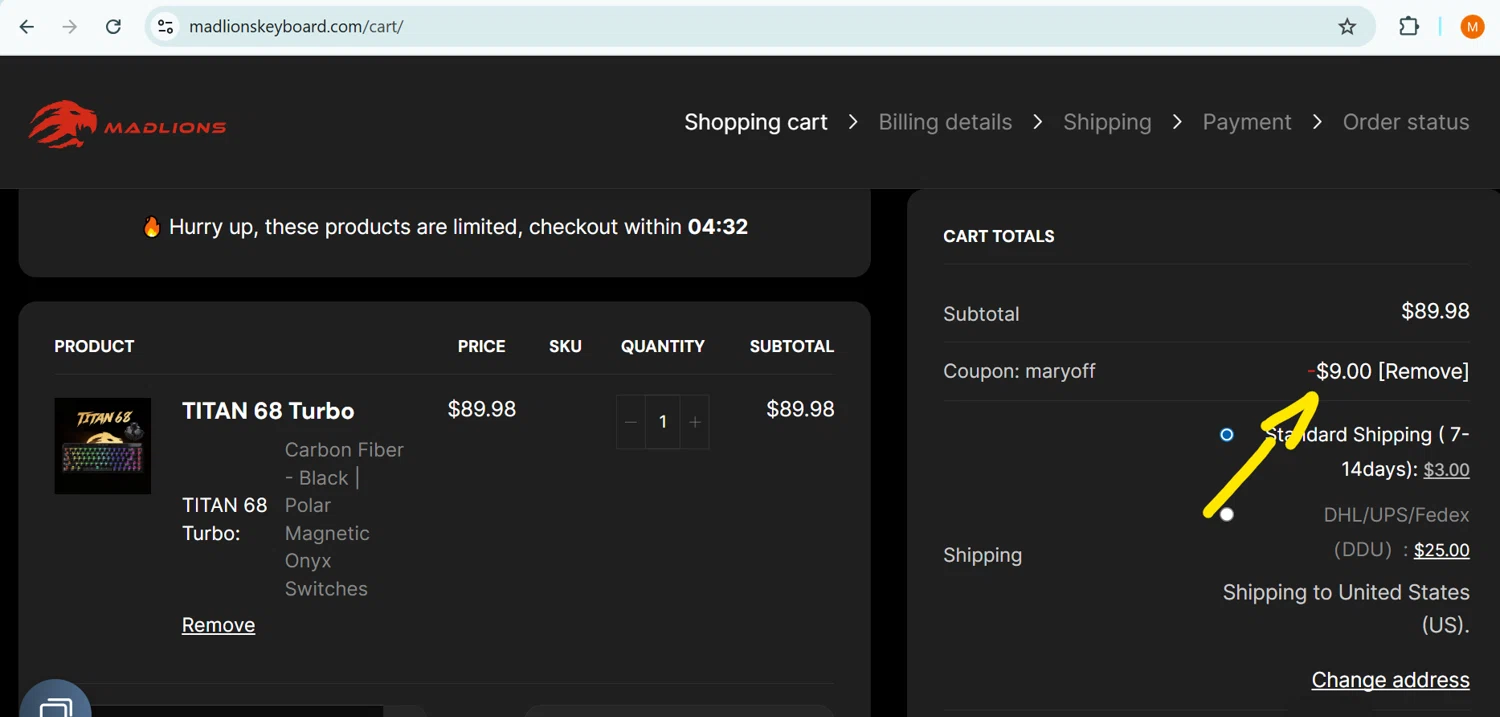1500x717 pixels.
Task: Click the product variant Carbon Fiber - Black text
Action: click(344, 464)
